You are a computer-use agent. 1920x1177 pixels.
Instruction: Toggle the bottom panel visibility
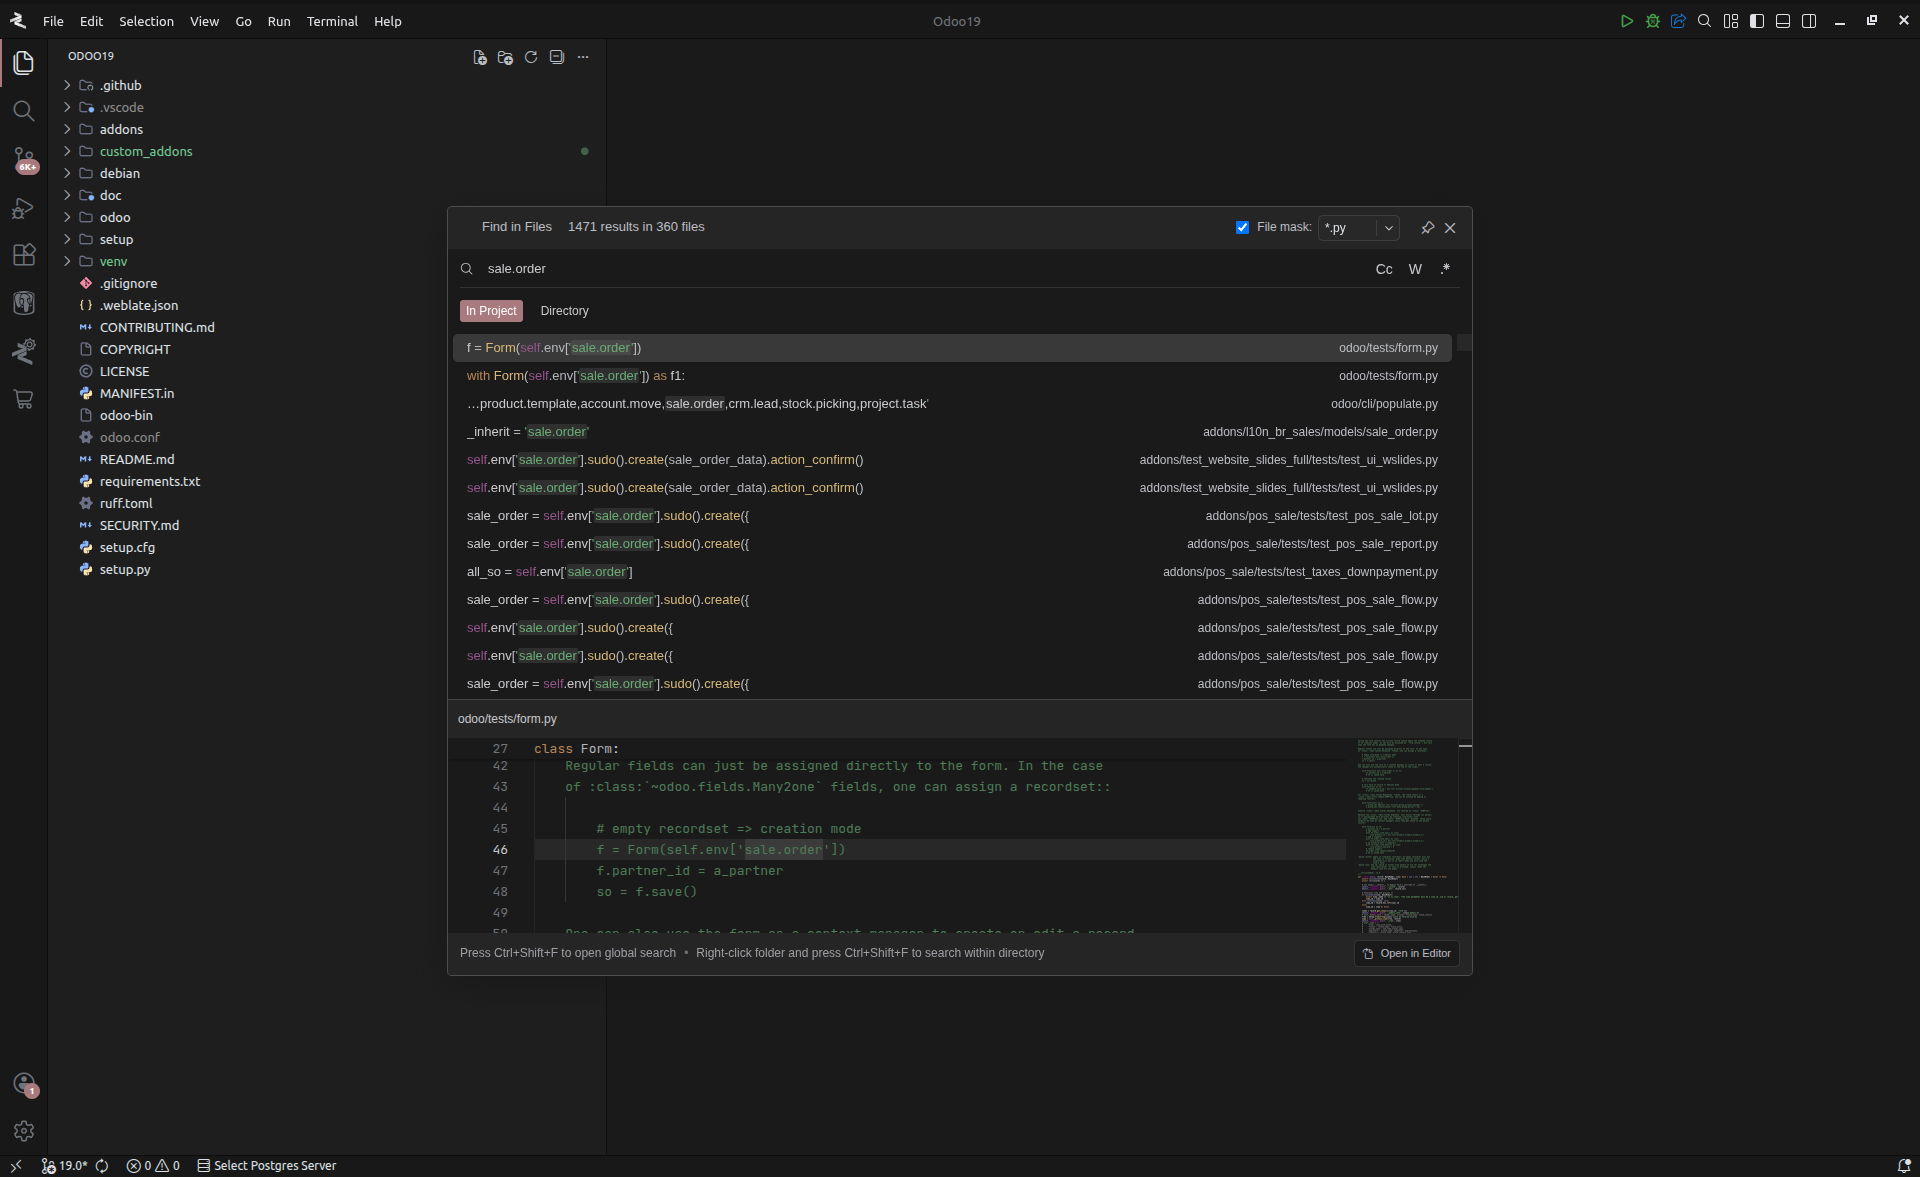(1783, 21)
